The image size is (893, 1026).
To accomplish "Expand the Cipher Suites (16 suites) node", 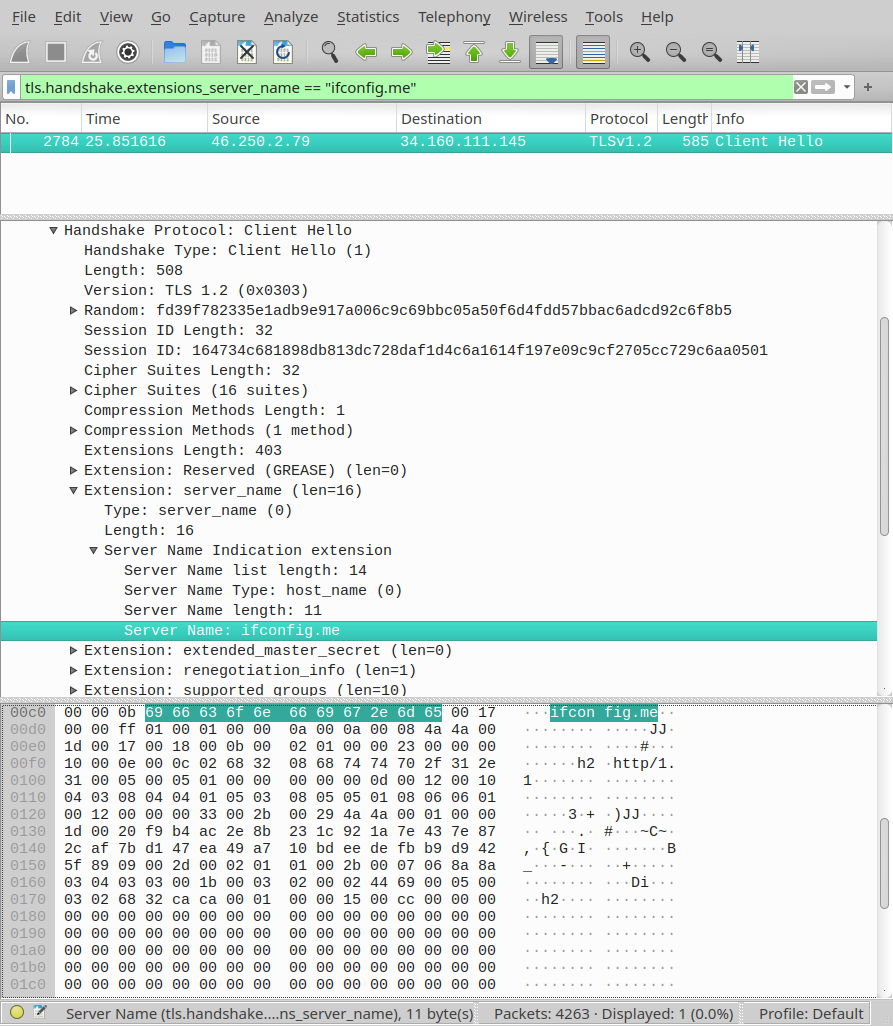I will tap(74, 390).
